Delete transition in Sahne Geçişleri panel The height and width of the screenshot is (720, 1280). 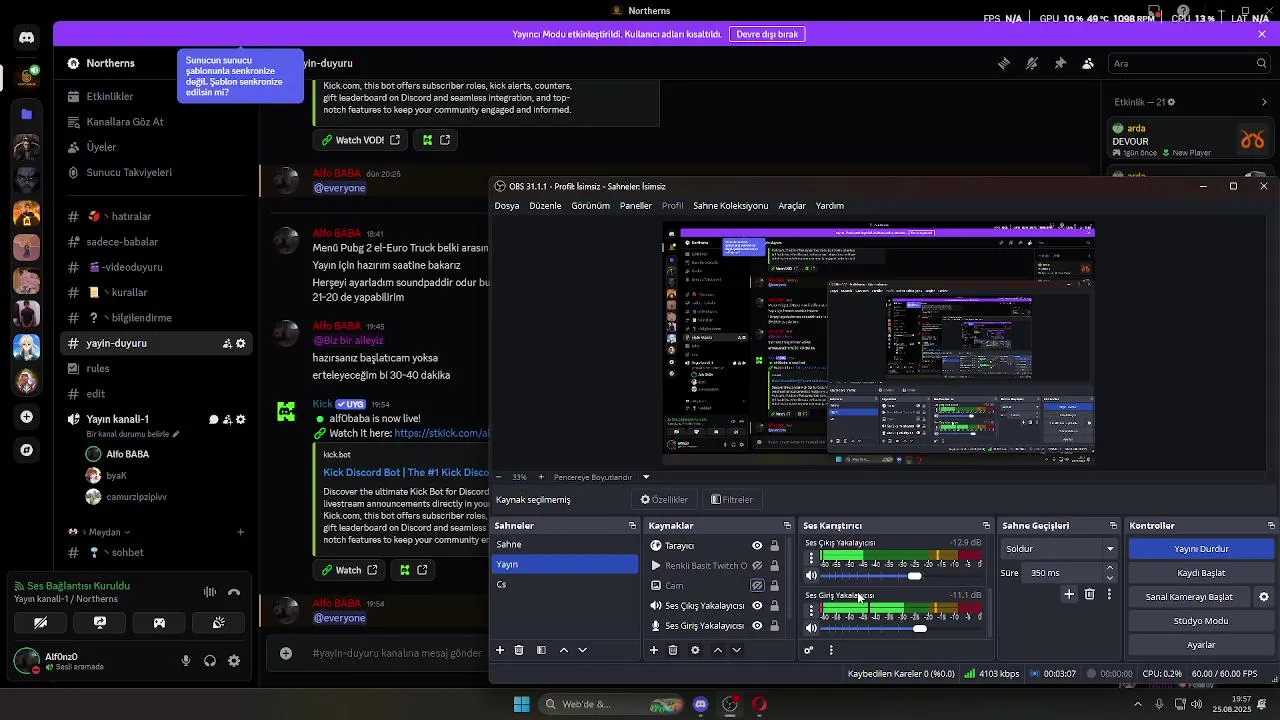(x=1090, y=594)
